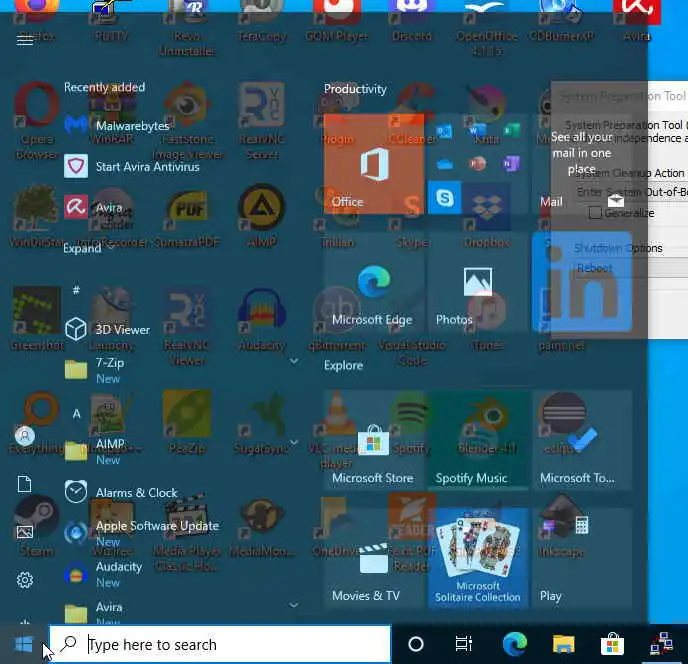
Task: Select the Explore group header
Action: [343, 366]
